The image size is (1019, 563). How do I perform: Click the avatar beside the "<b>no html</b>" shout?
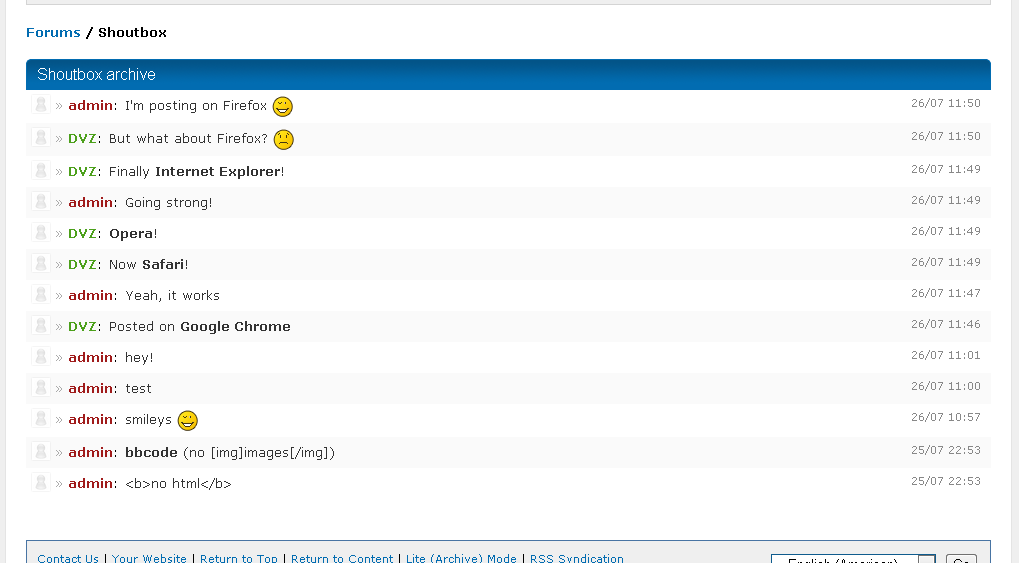pos(40,483)
